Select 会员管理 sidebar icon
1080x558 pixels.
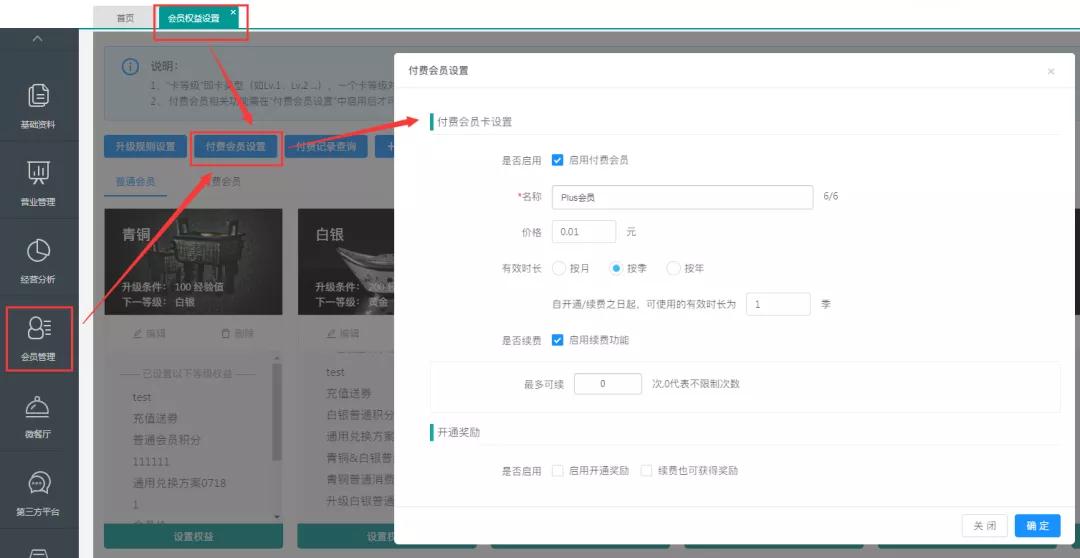pos(39,329)
